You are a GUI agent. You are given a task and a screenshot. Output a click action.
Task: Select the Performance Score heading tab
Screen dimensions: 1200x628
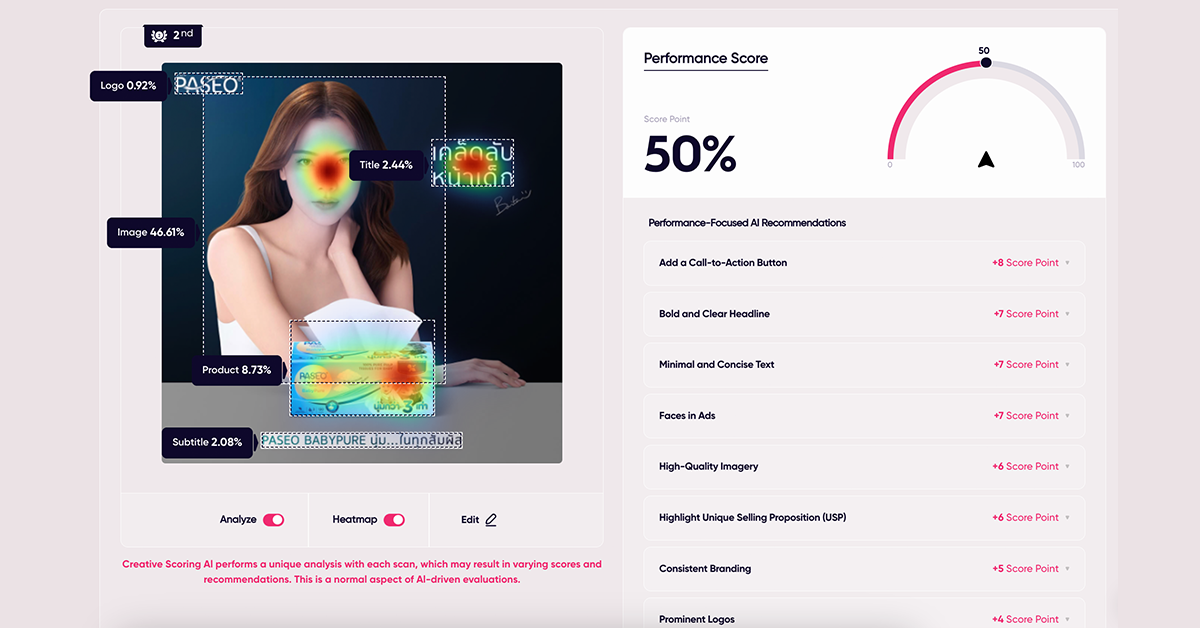tap(705, 59)
